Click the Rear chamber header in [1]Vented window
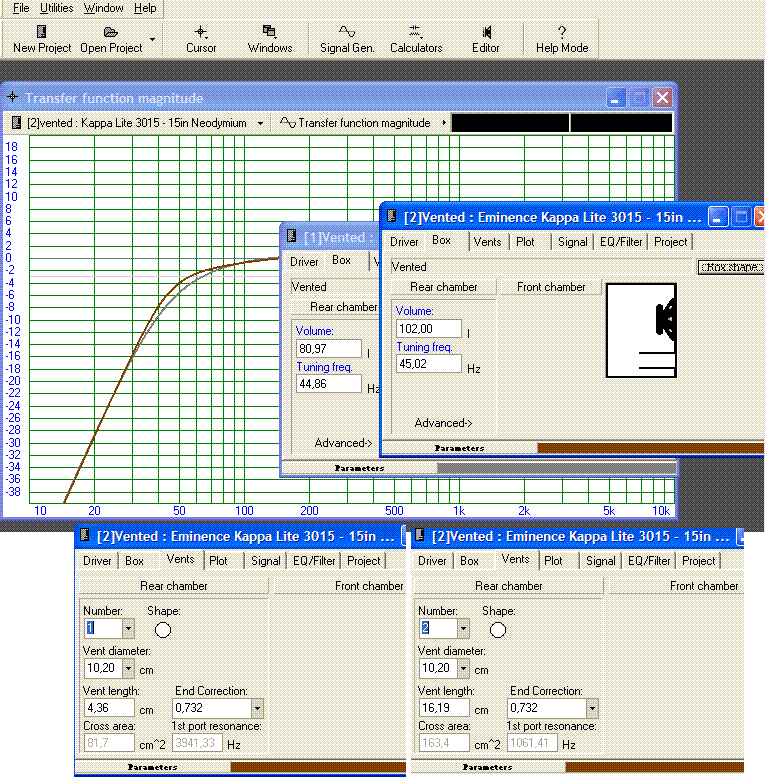Viewport: 767px width, 780px height. pos(335,306)
